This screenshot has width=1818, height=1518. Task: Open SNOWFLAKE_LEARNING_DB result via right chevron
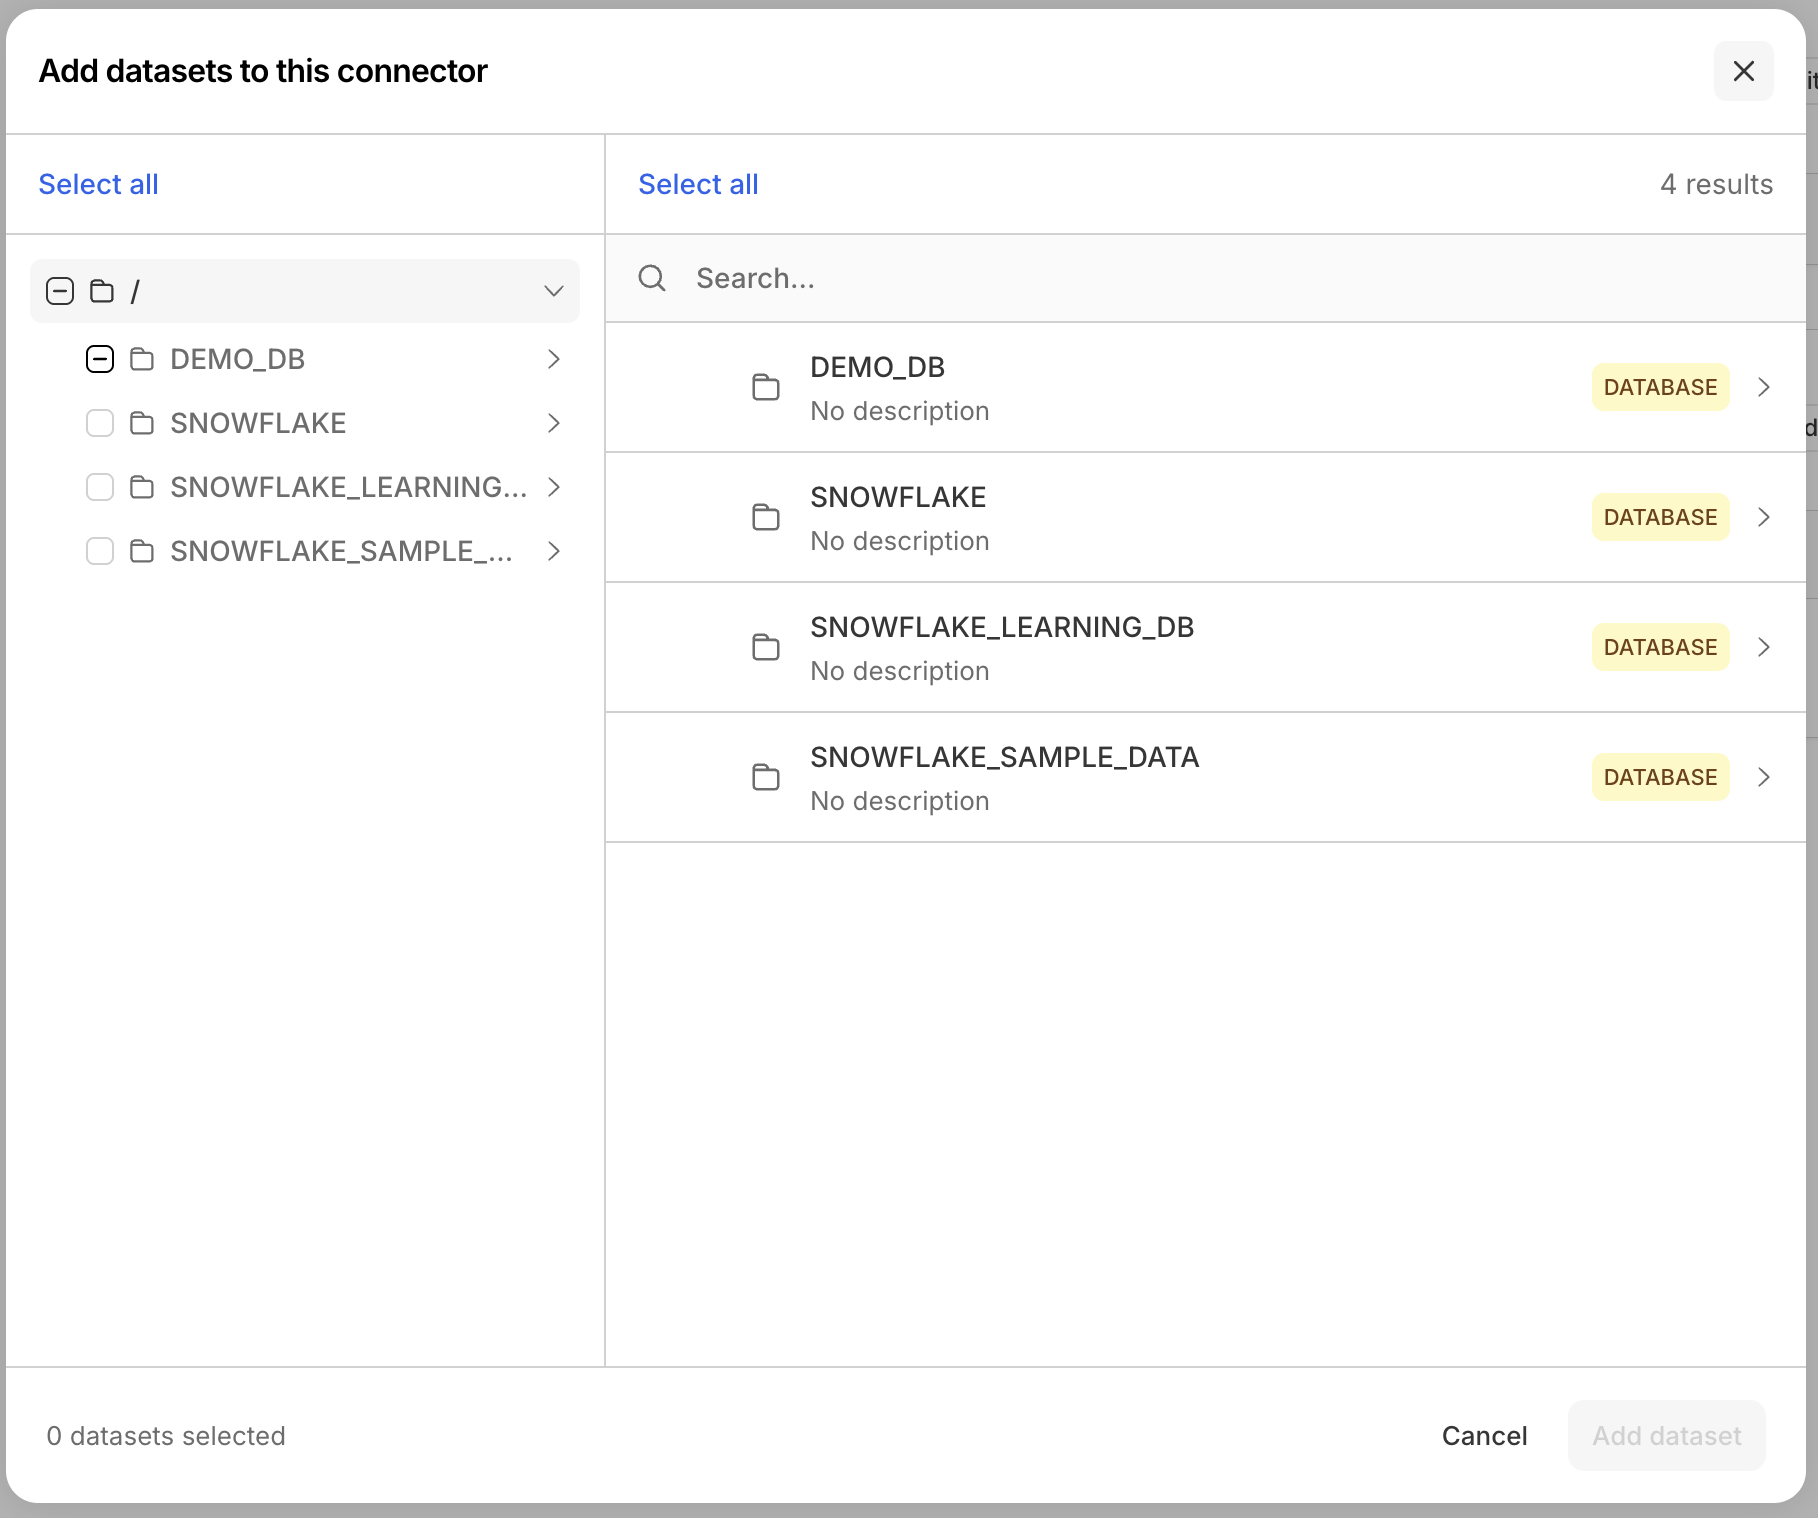point(1764,647)
